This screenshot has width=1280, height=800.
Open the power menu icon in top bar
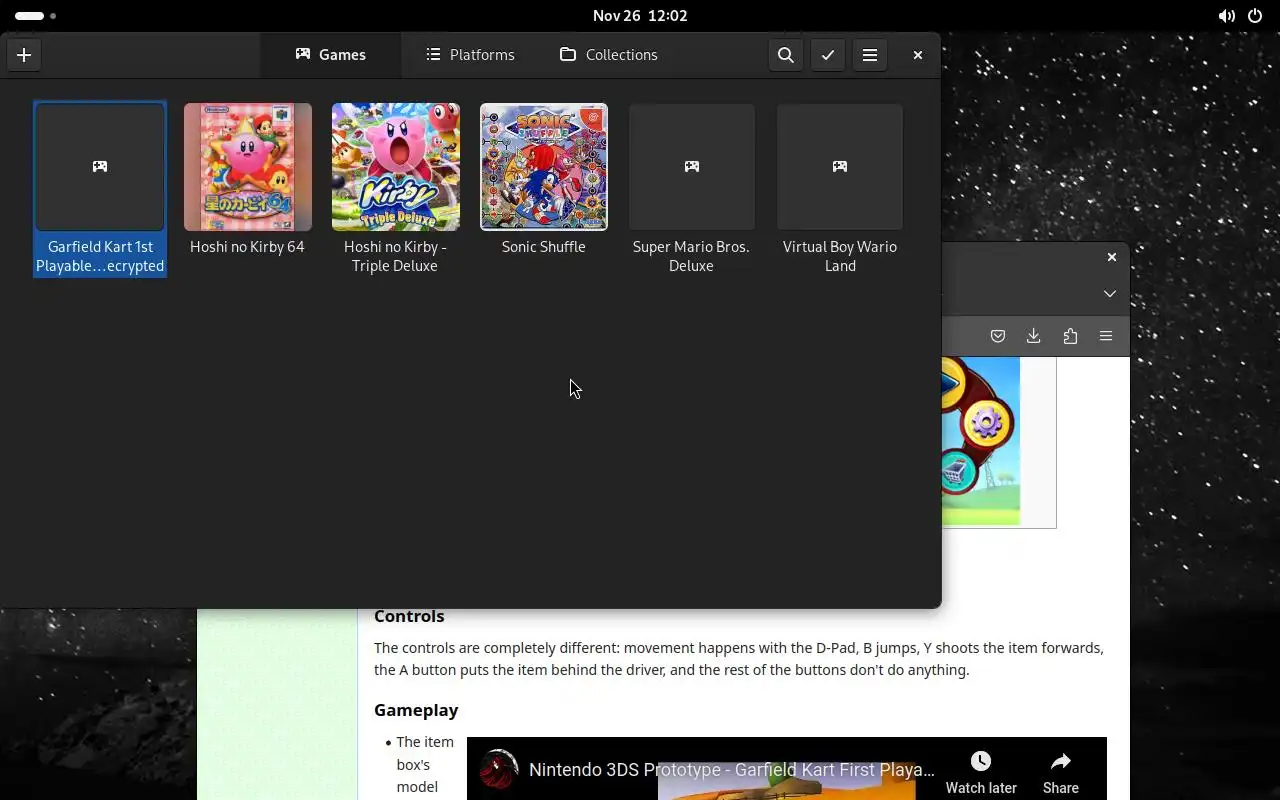tap(1255, 16)
